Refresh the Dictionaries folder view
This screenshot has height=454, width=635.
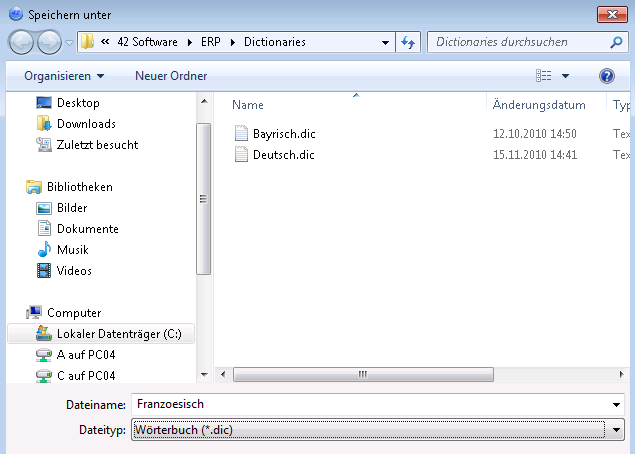tap(408, 42)
